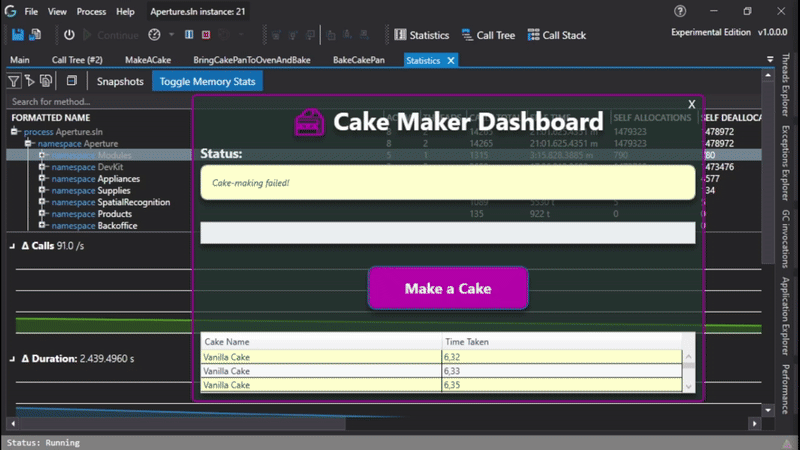Open the Call Stack view
The height and width of the screenshot is (450, 800).
(555, 35)
